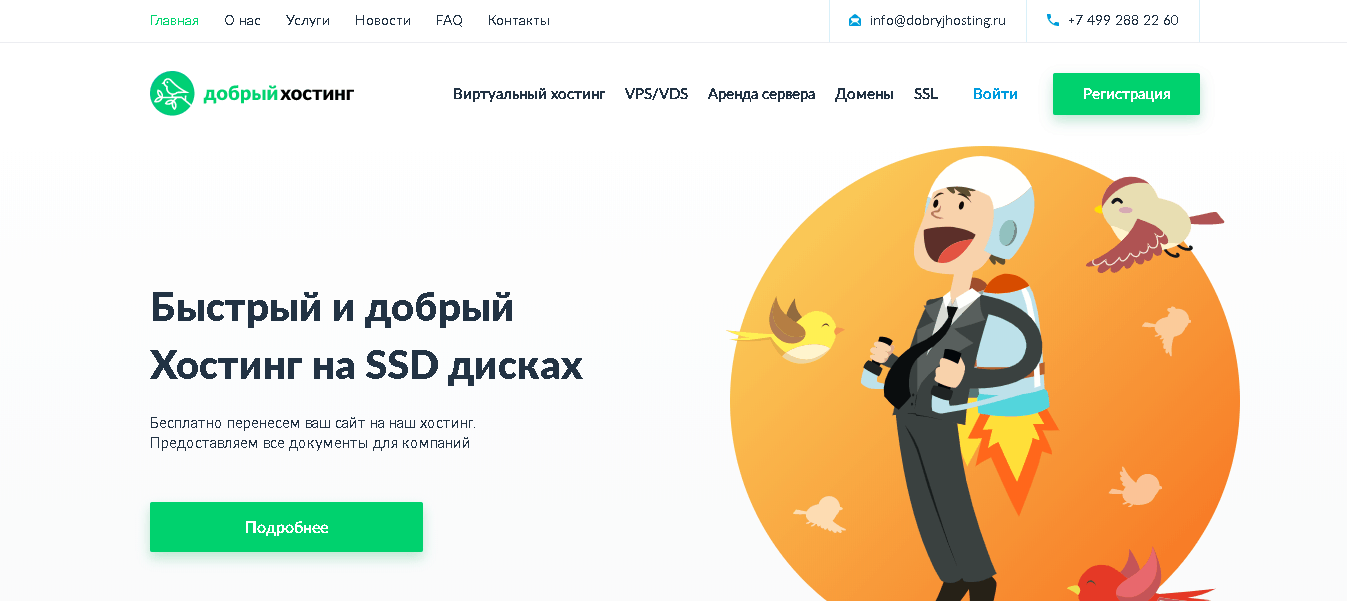Image resolution: width=1347 pixels, height=601 pixels.
Task: Click the email envelope icon
Action: (x=855, y=20)
